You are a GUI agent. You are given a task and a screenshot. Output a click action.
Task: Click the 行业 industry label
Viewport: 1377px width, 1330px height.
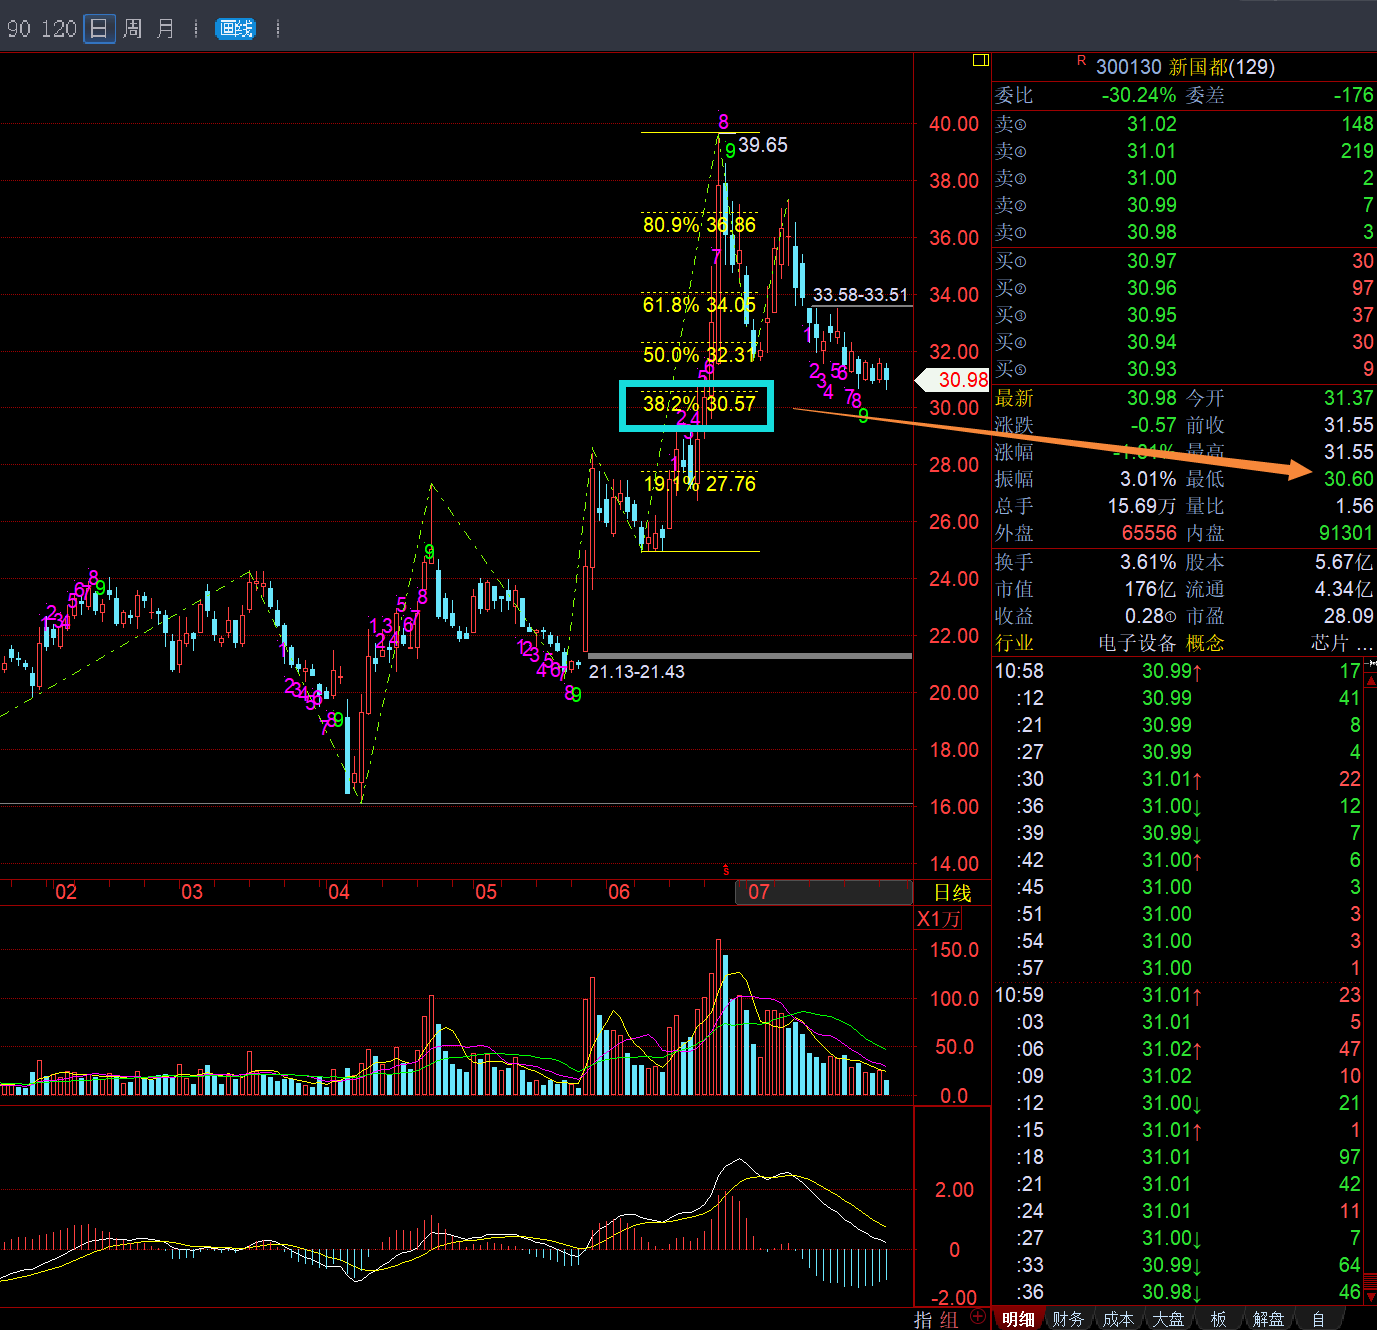1014,643
